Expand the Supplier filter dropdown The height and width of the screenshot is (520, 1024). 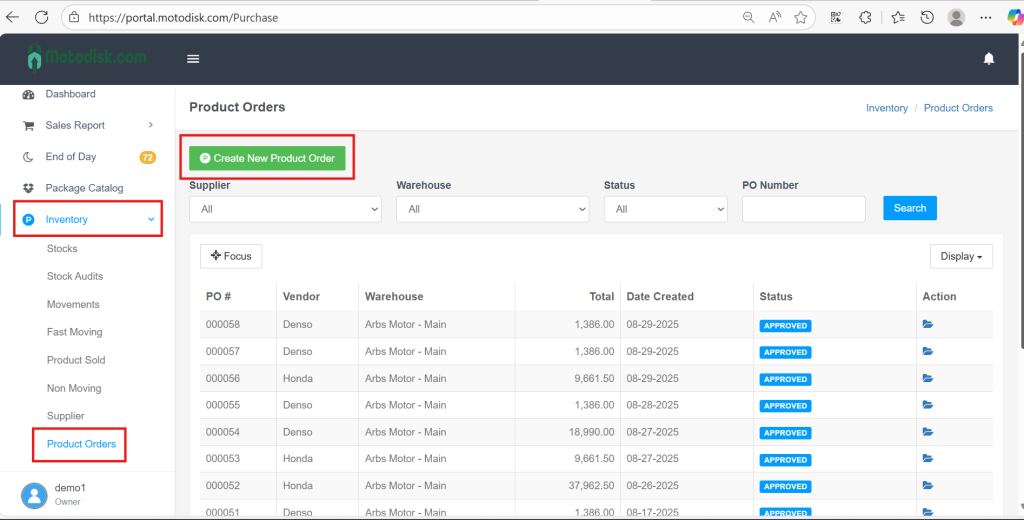click(x=285, y=209)
